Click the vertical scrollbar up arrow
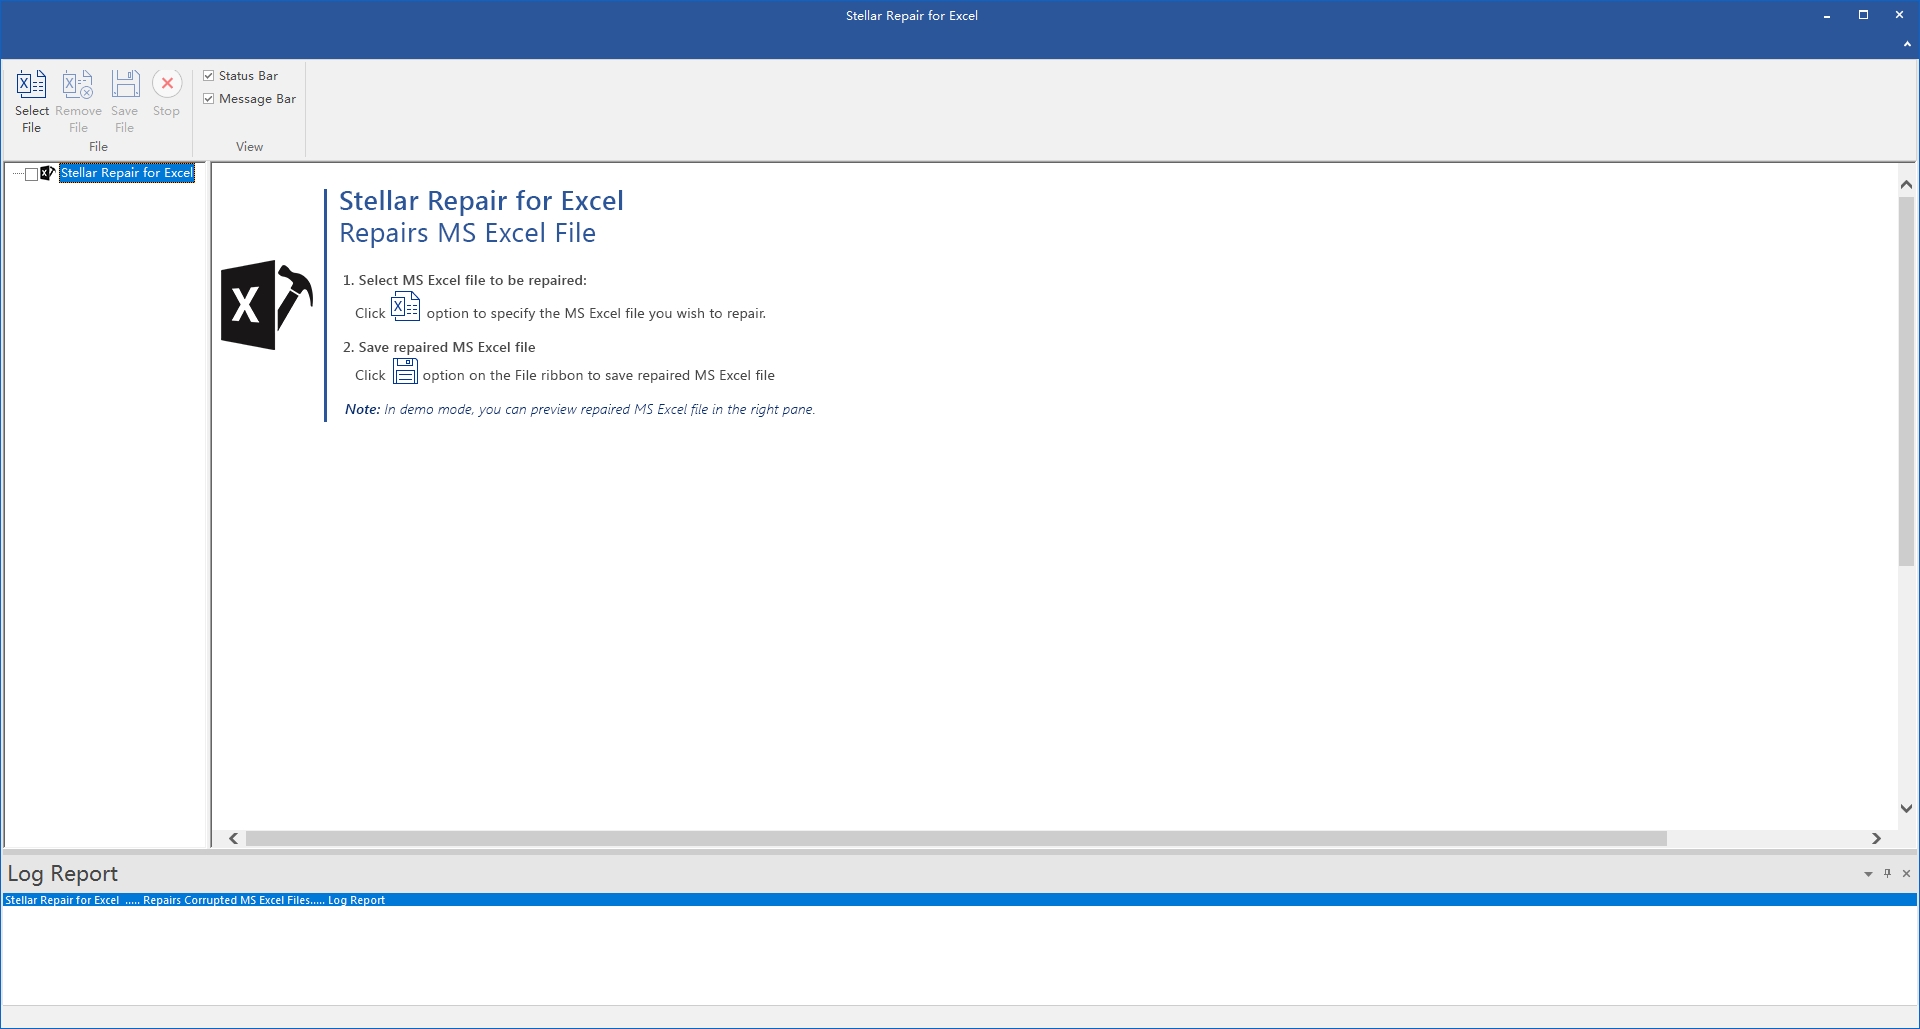Screen dimensions: 1920x1029 [1906, 184]
